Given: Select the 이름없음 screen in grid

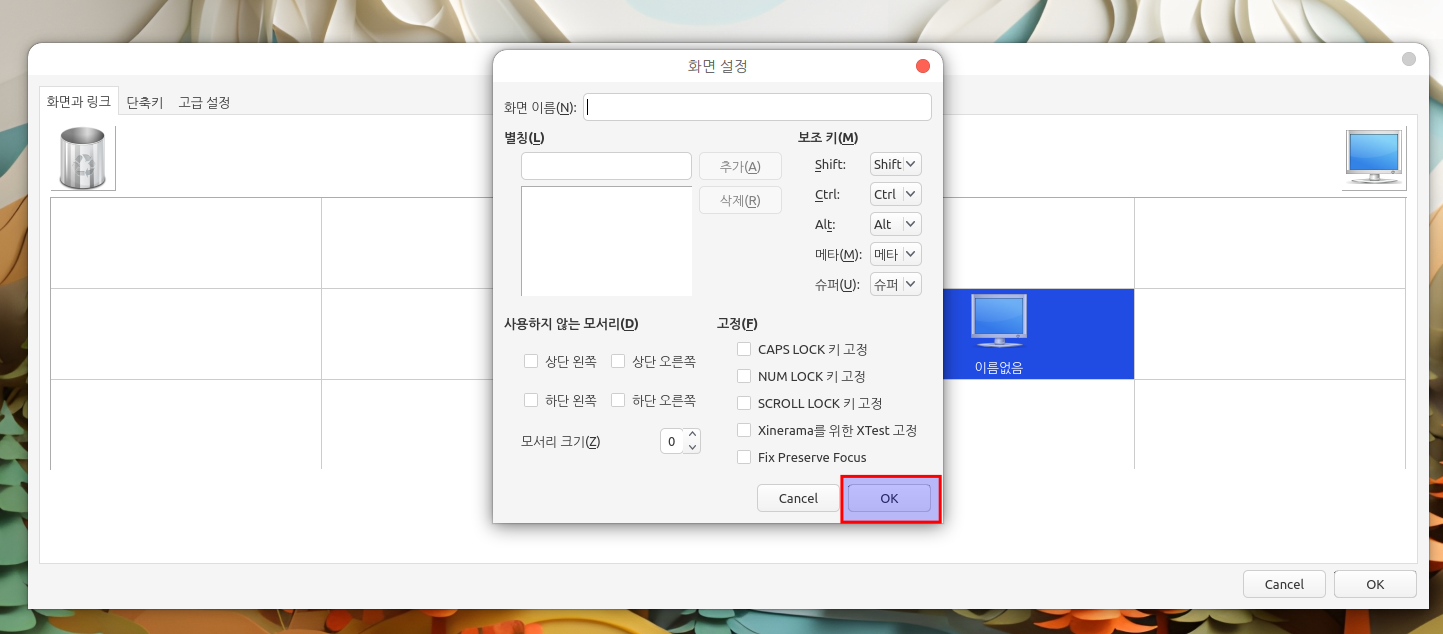Looking at the screenshot, I should pos(999,333).
